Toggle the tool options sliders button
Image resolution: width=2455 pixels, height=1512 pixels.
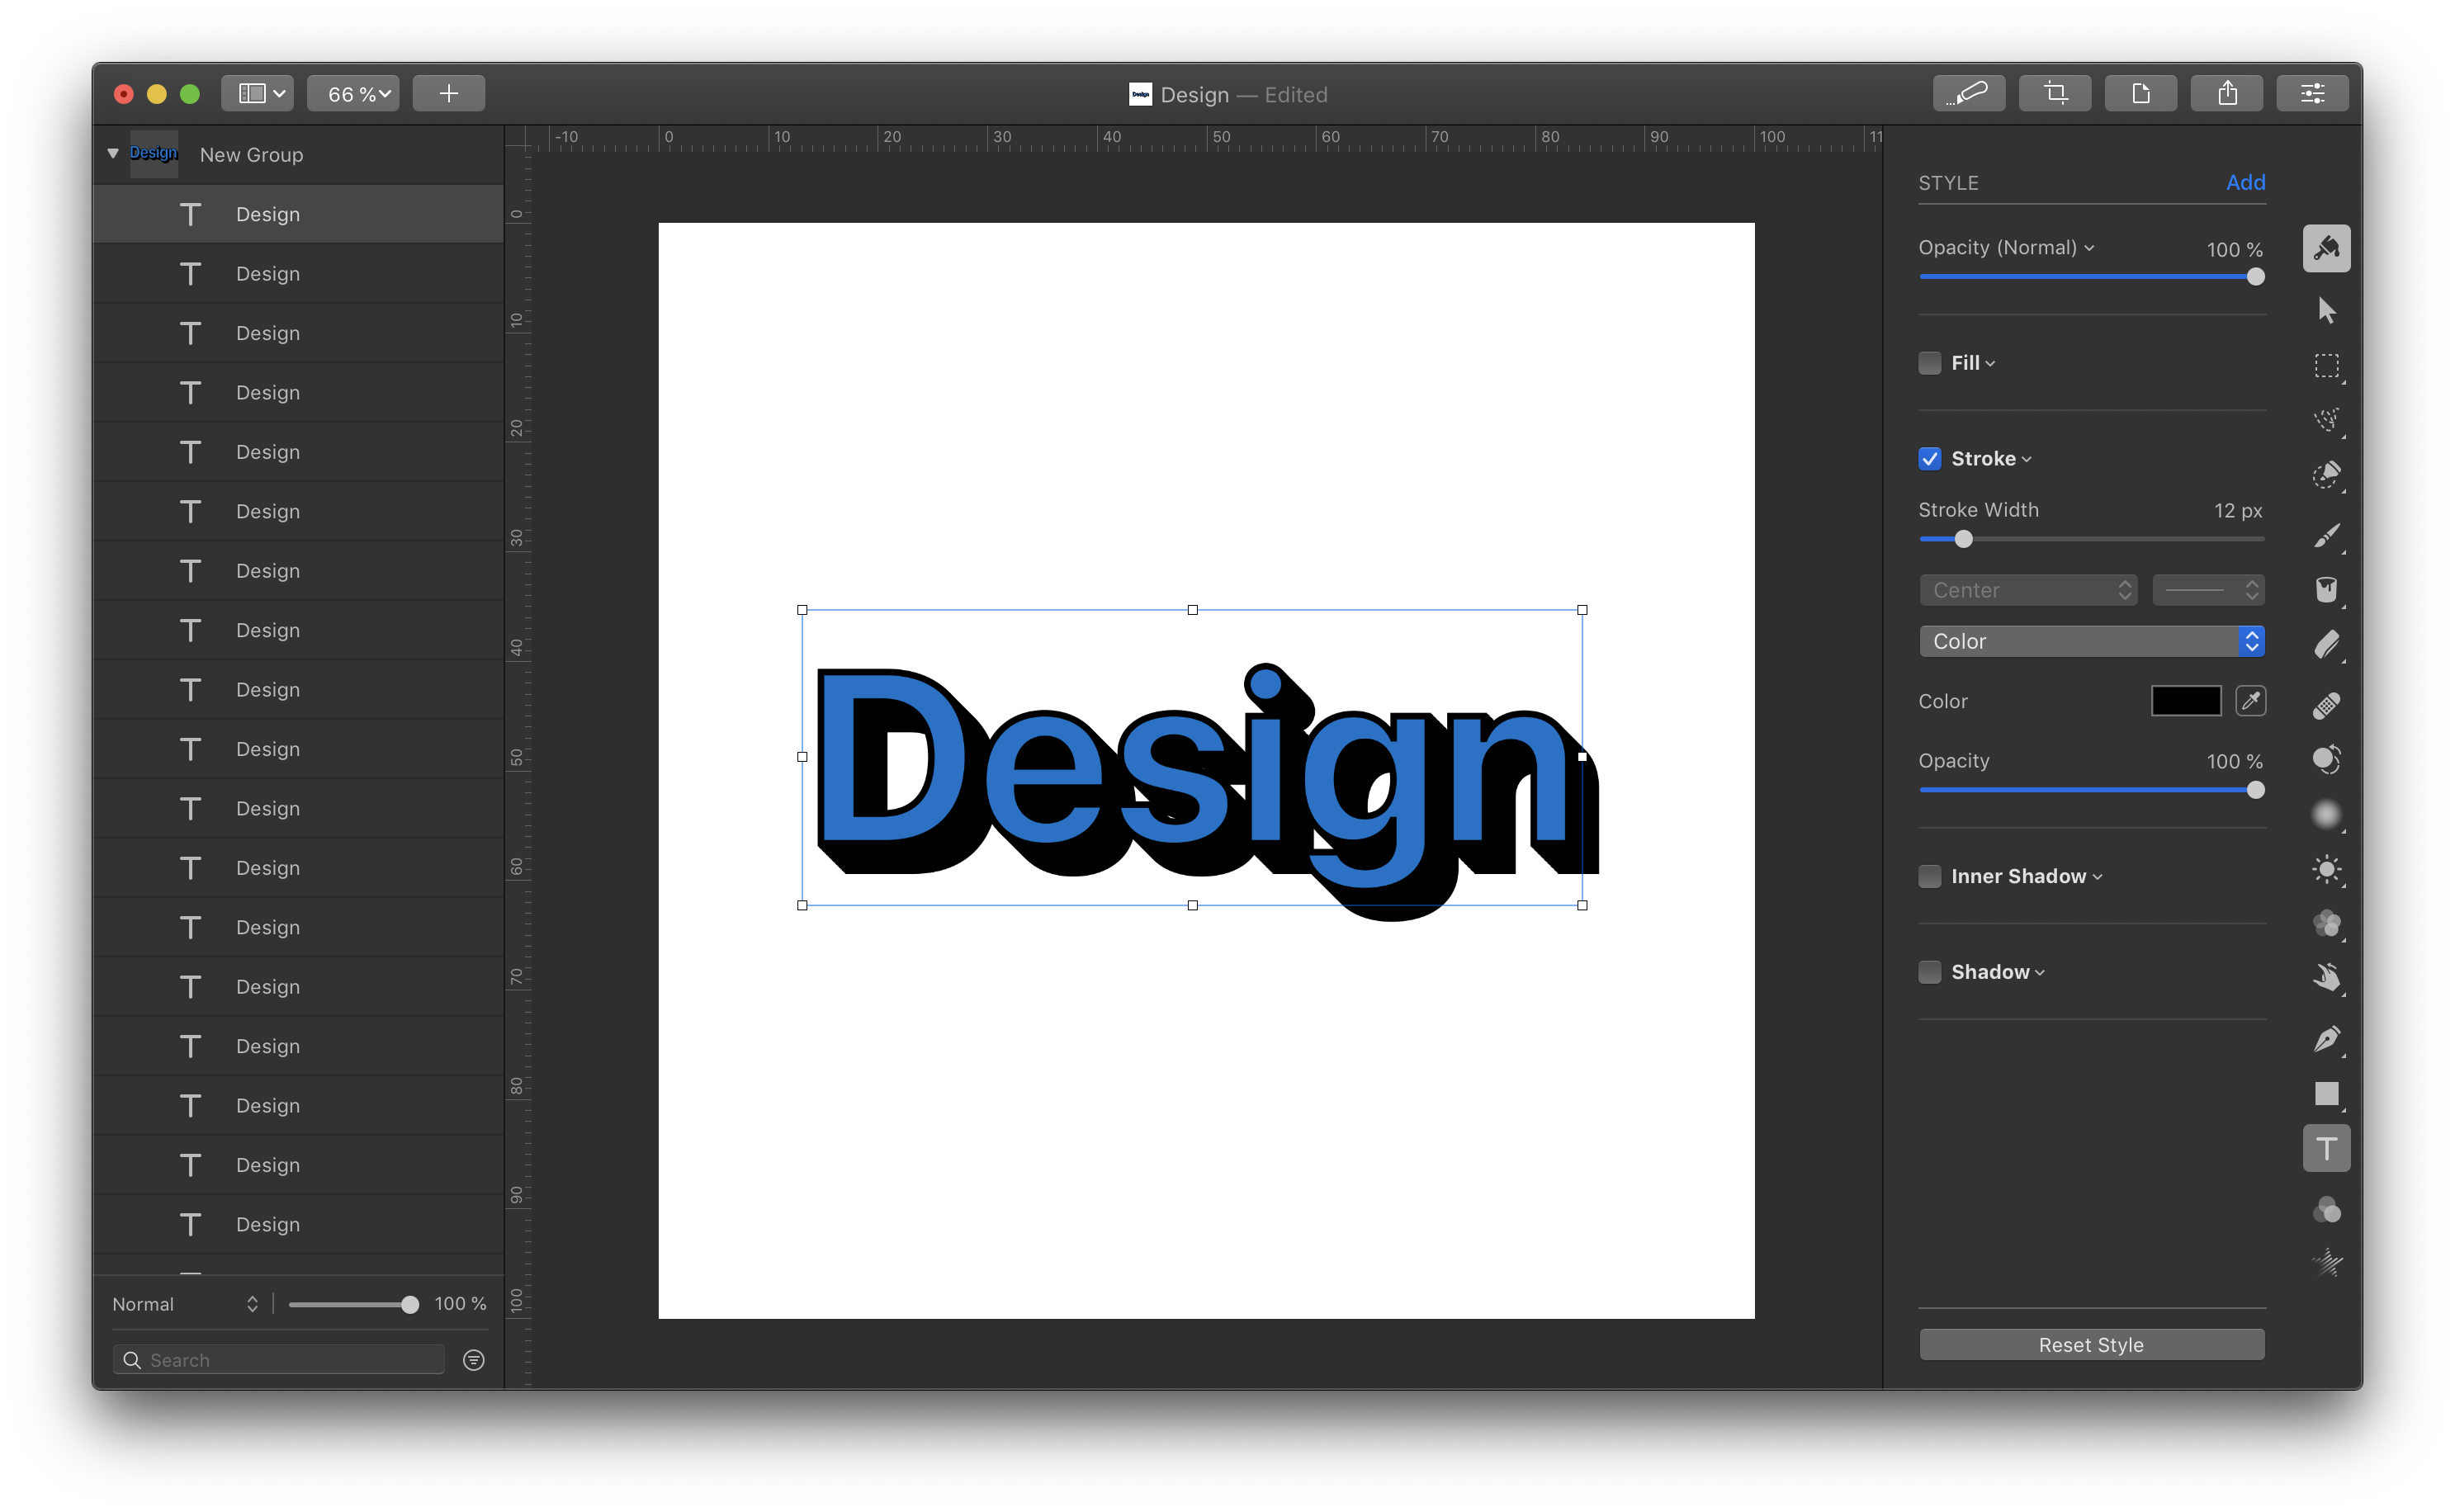[2312, 93]
